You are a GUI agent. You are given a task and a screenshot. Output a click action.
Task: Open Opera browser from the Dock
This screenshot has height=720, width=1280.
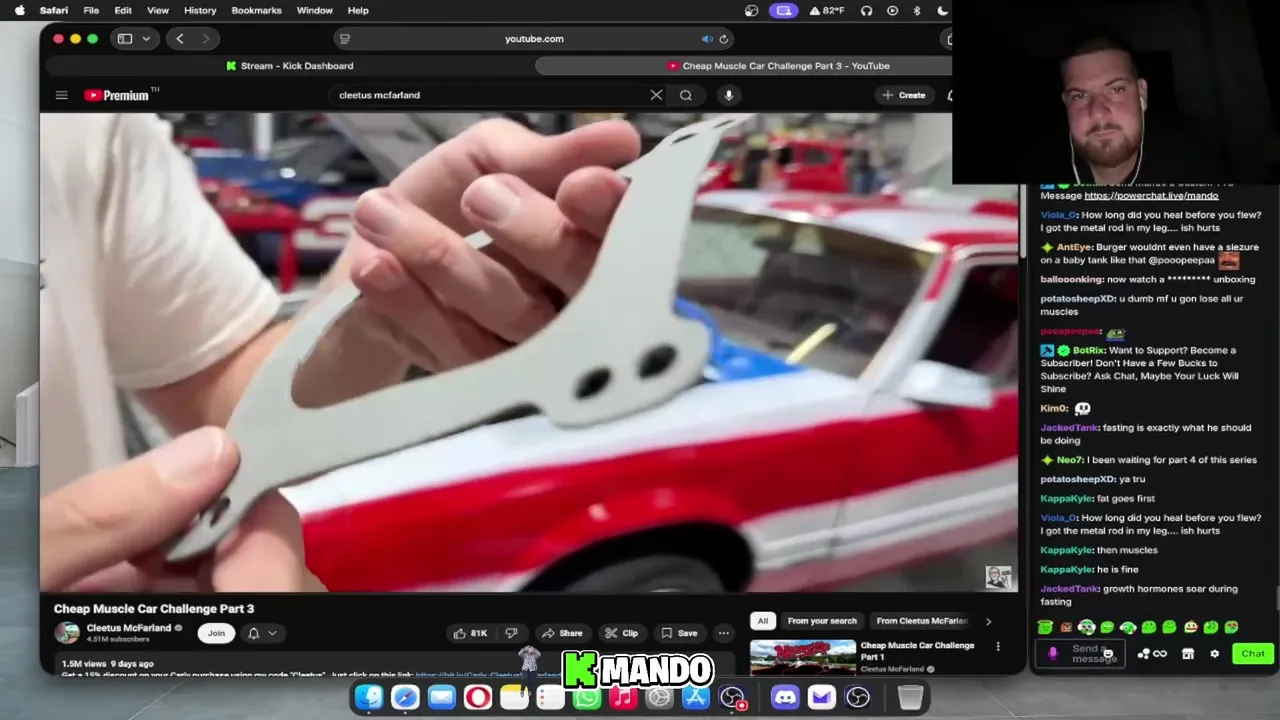(x=478, y=697)
